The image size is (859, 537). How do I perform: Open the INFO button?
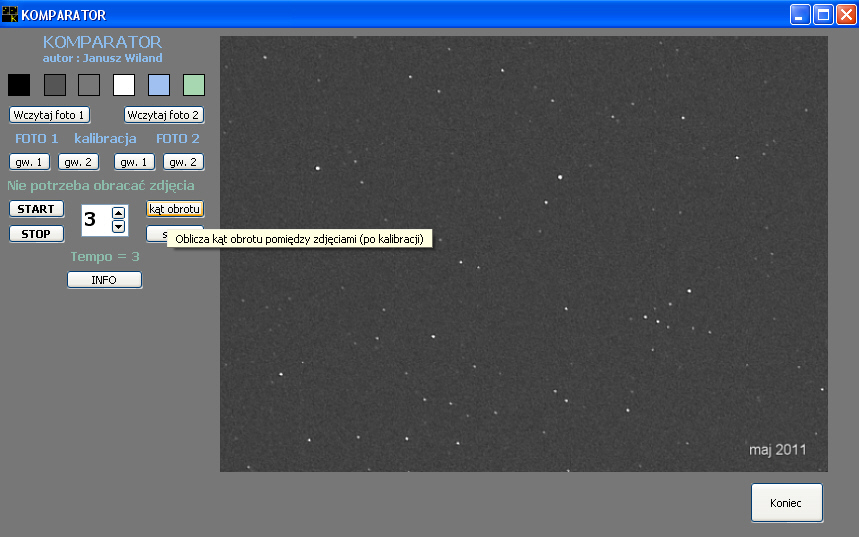[105, 280]
